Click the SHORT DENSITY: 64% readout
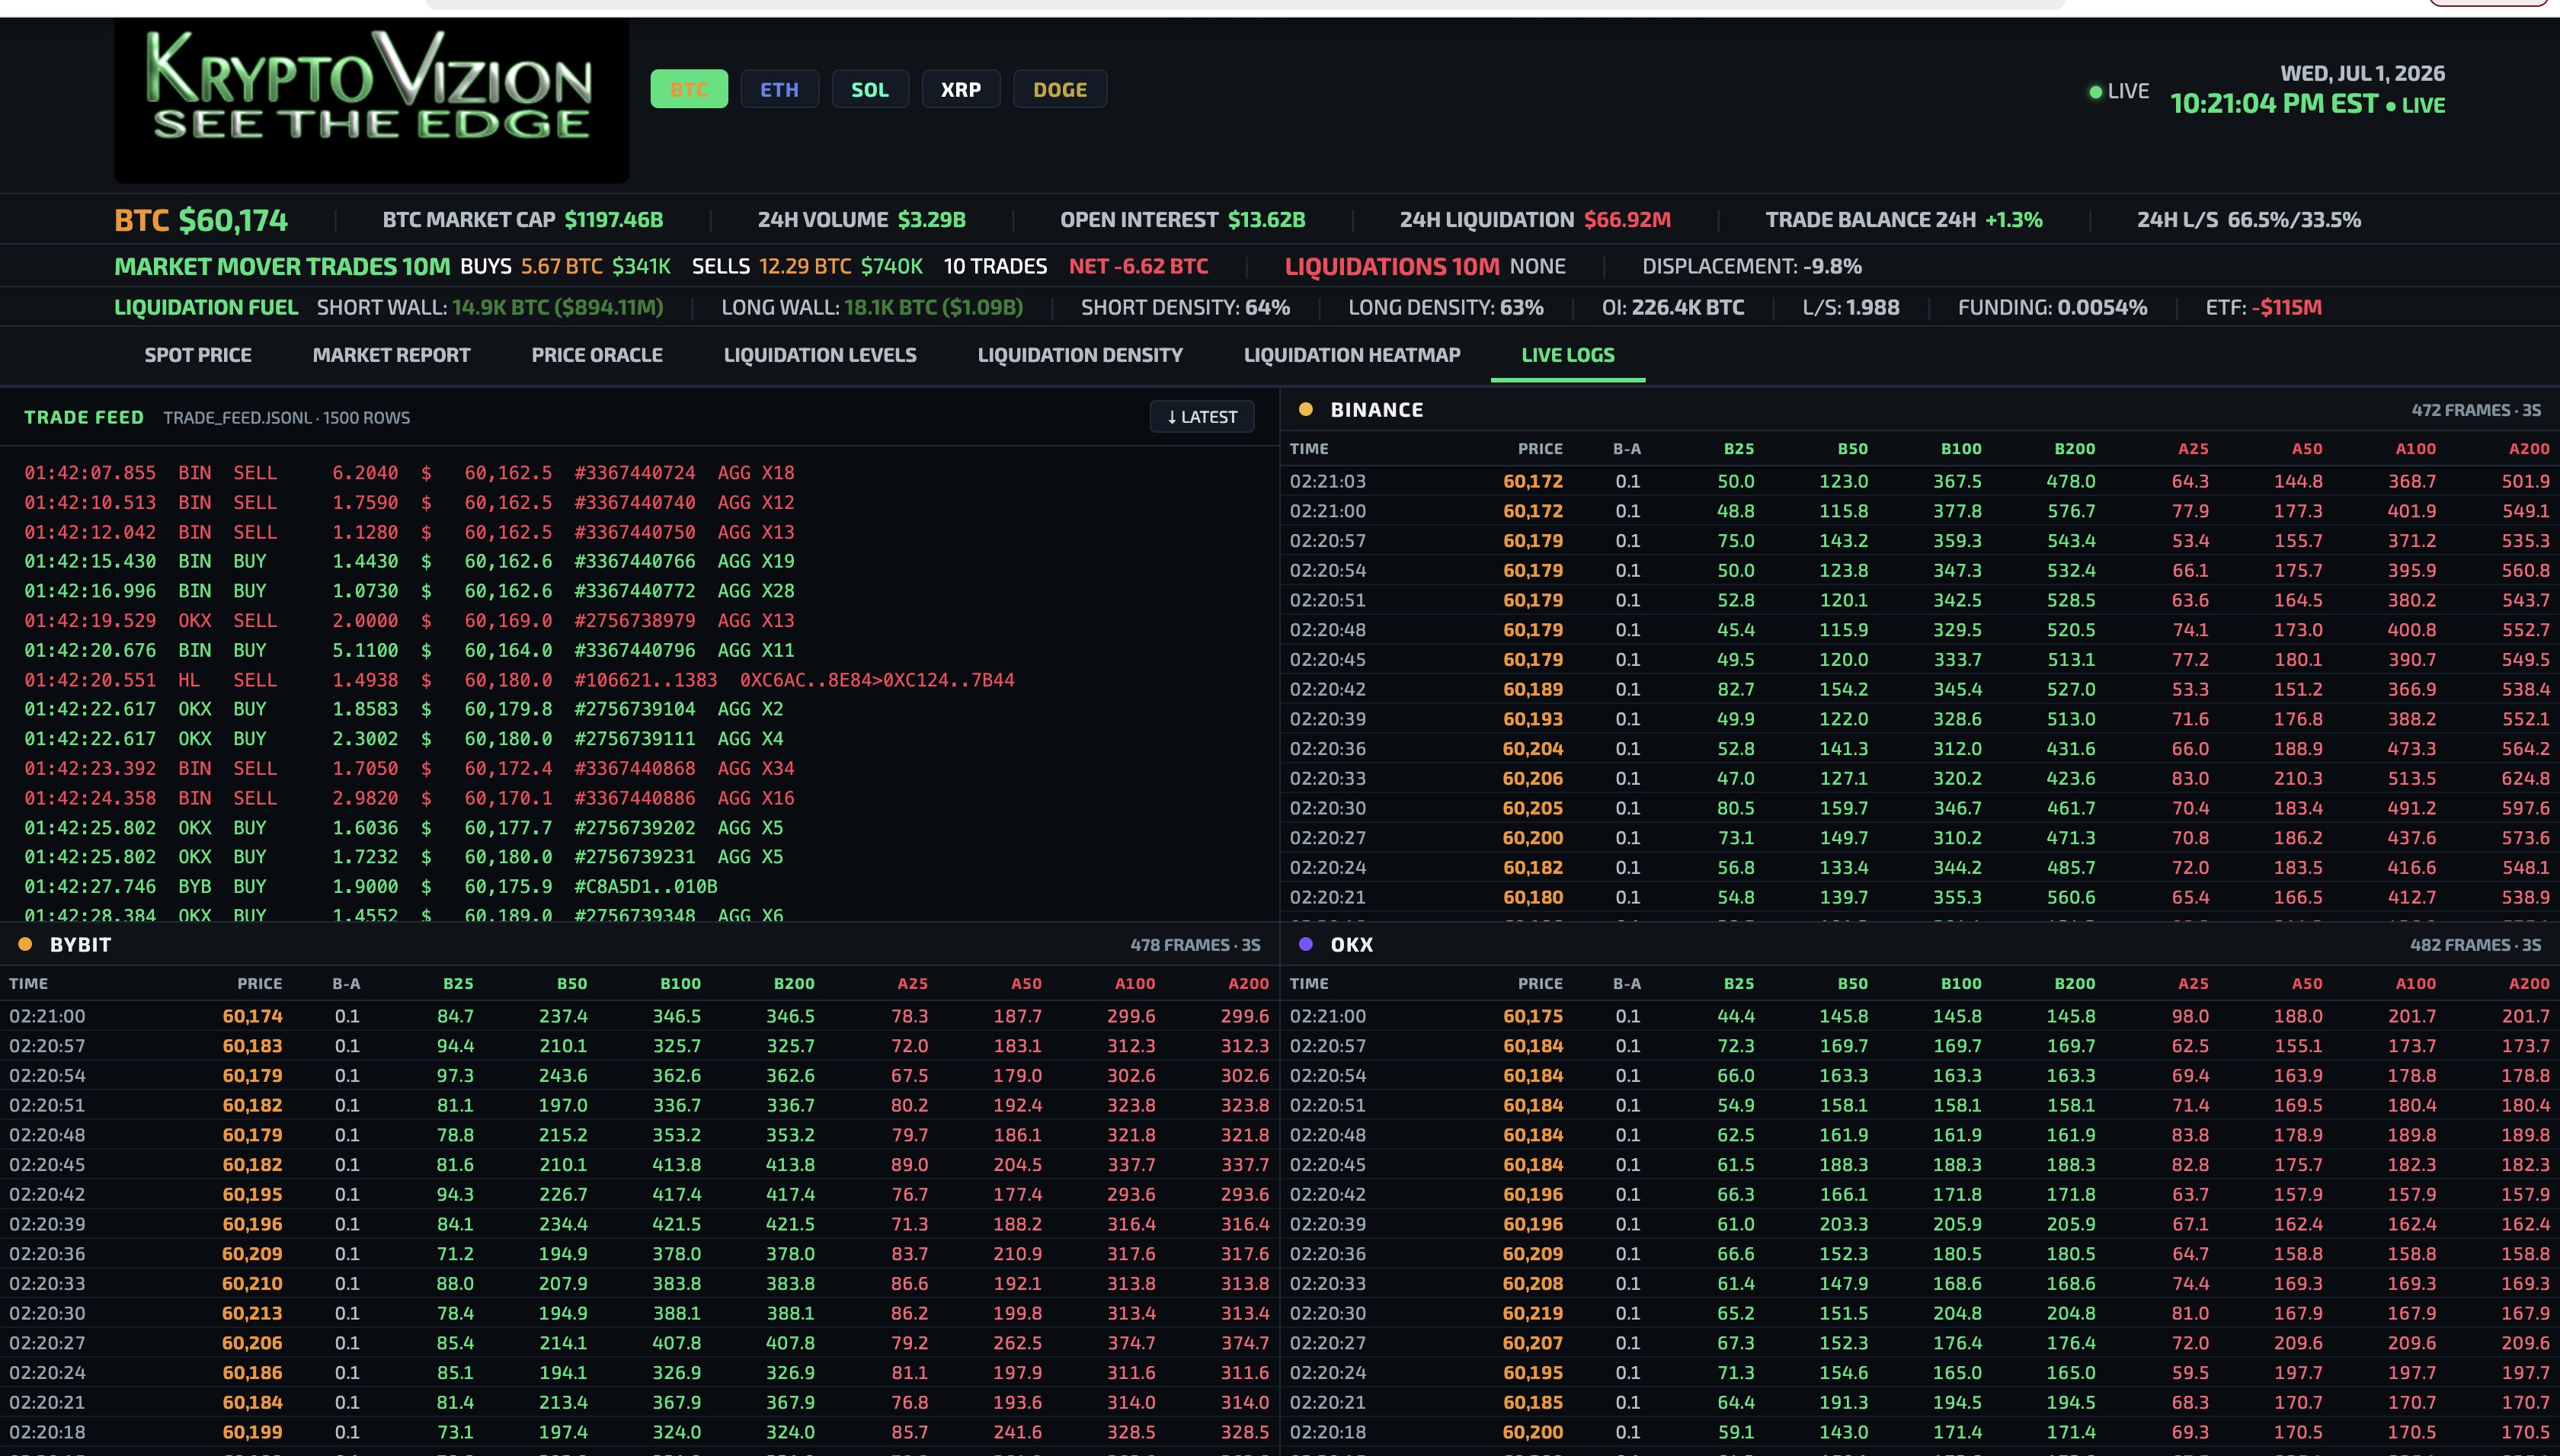Screen dimensions: 2560x1456 point(1185,308)
